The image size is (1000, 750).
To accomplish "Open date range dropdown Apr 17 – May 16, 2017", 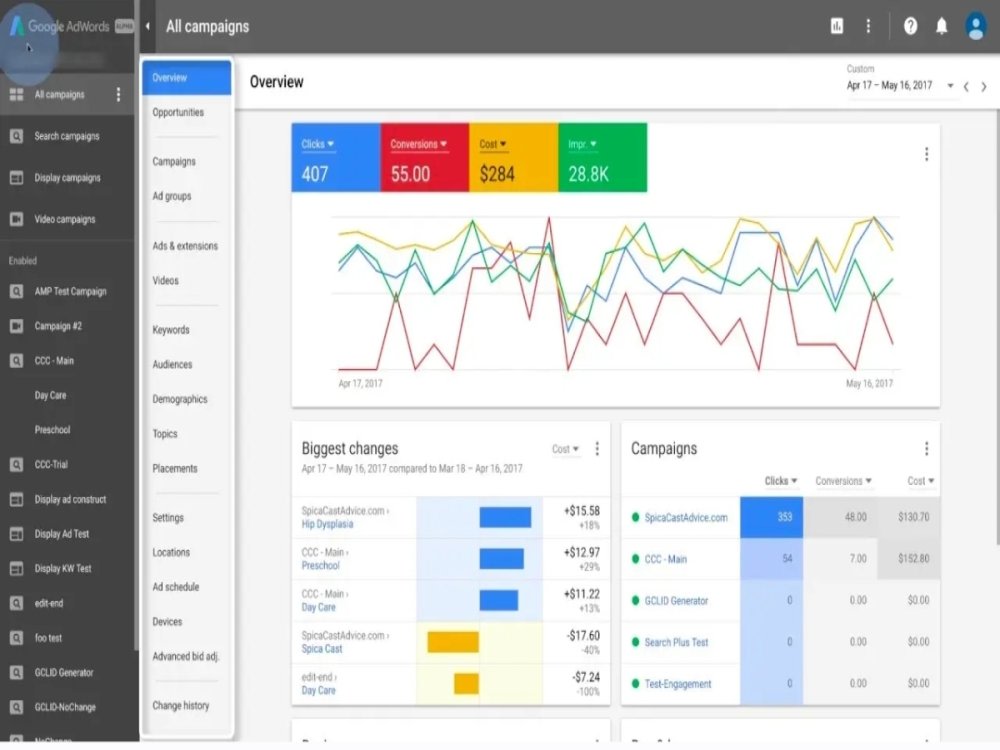I will tap(900, 85).
